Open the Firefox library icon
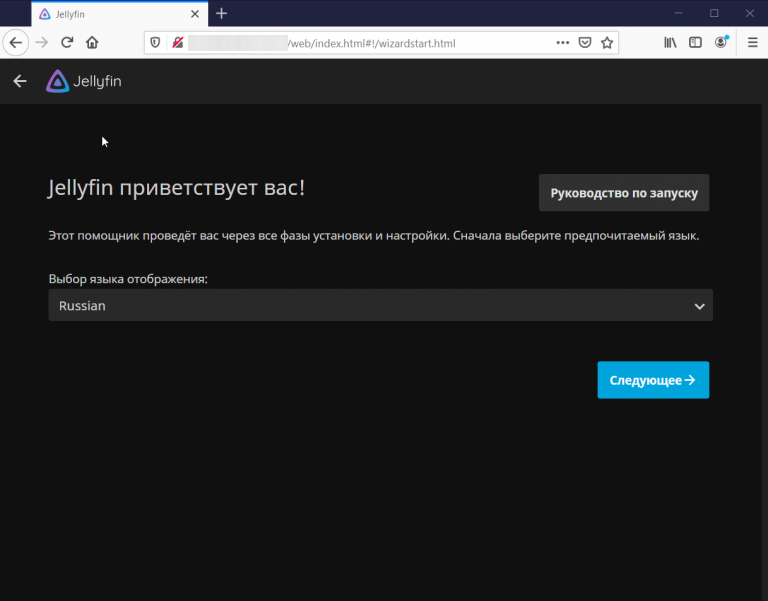768x601 pixels. (x=671, y=43)
